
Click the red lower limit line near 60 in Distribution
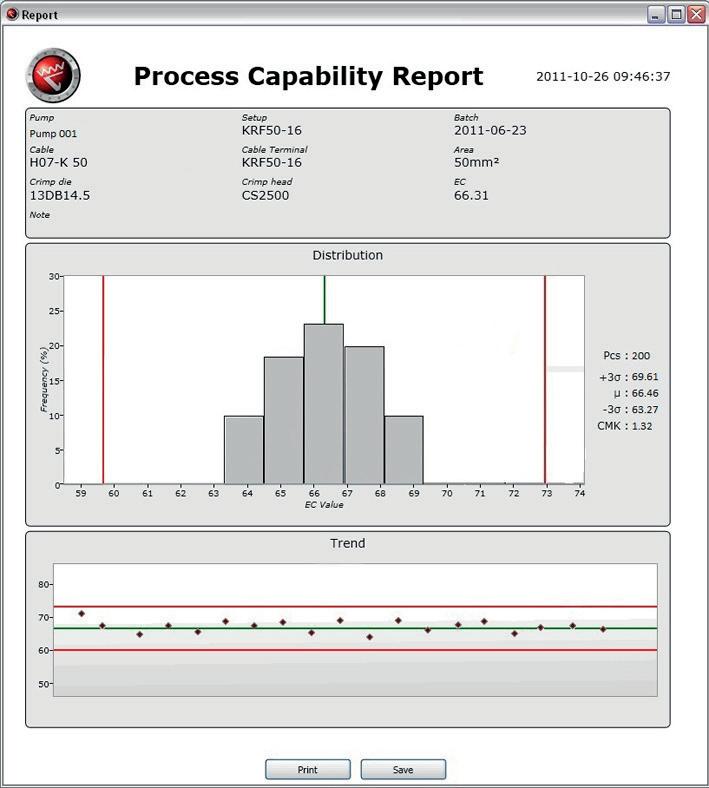tap(103, 379)
